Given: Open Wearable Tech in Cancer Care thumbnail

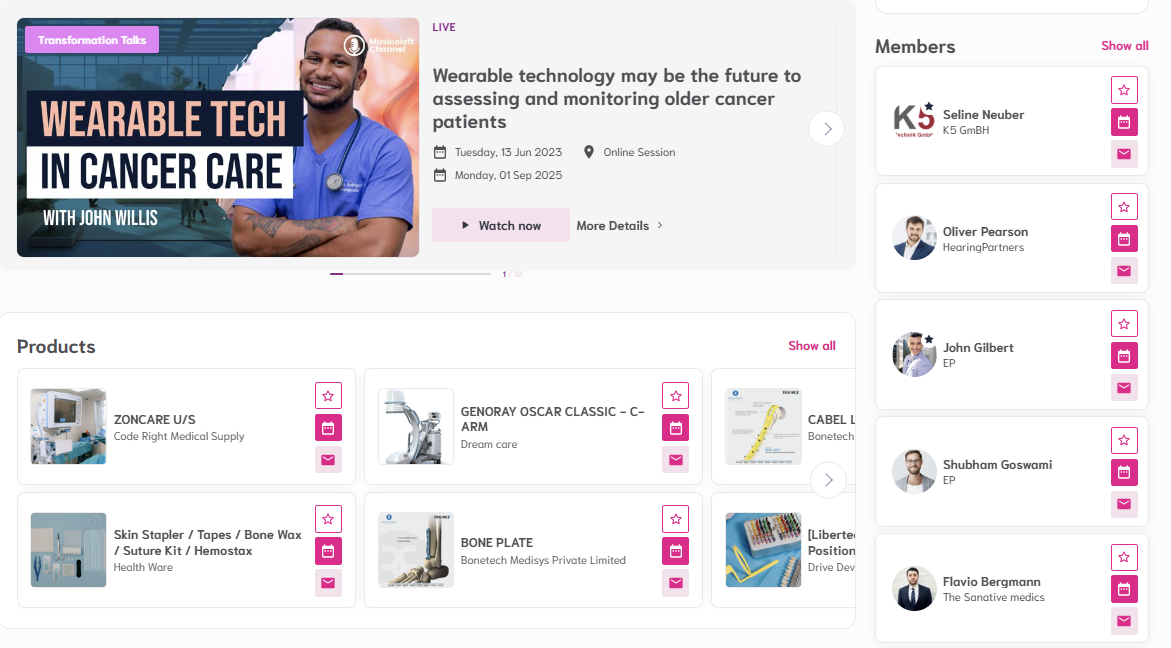Looking at the screenshot, I should (x=218, y=137).
